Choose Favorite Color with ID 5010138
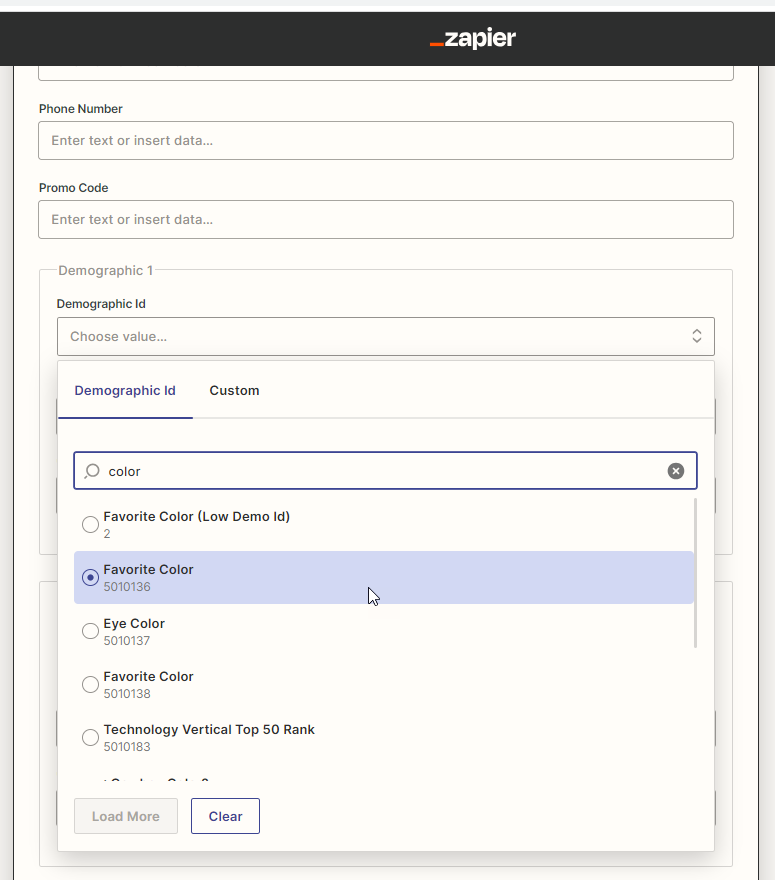The height and width of the screenshot is (880, 775). pos(90,685)
